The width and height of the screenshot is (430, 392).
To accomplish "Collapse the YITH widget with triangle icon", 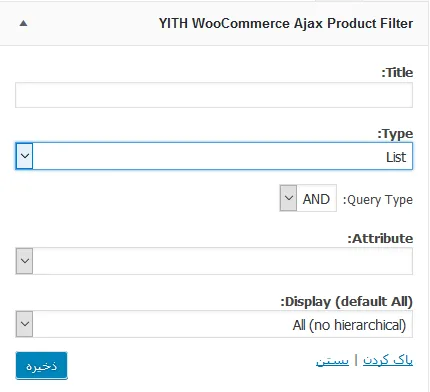I will (x=23, y=23).
